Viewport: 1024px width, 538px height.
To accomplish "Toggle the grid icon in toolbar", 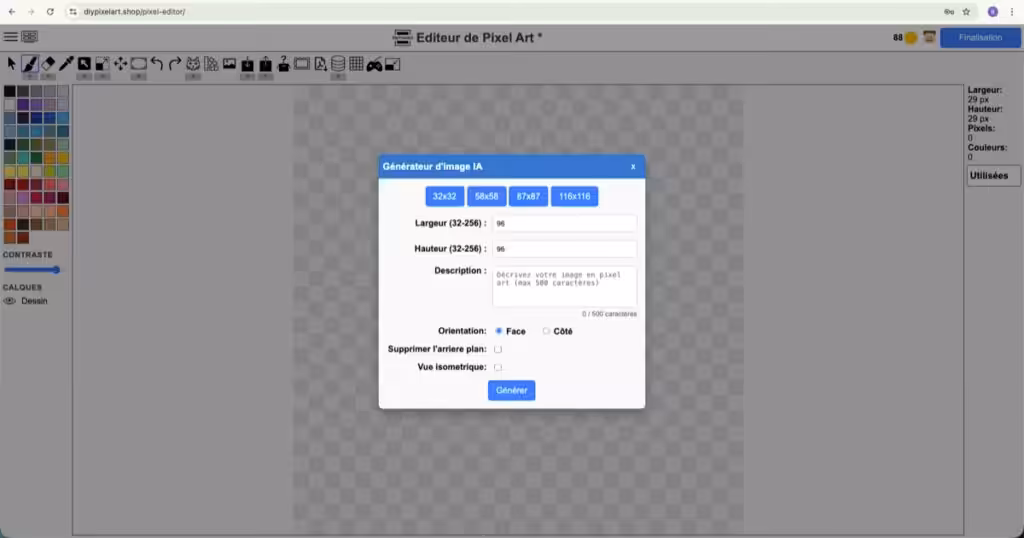I will (356, 64).
